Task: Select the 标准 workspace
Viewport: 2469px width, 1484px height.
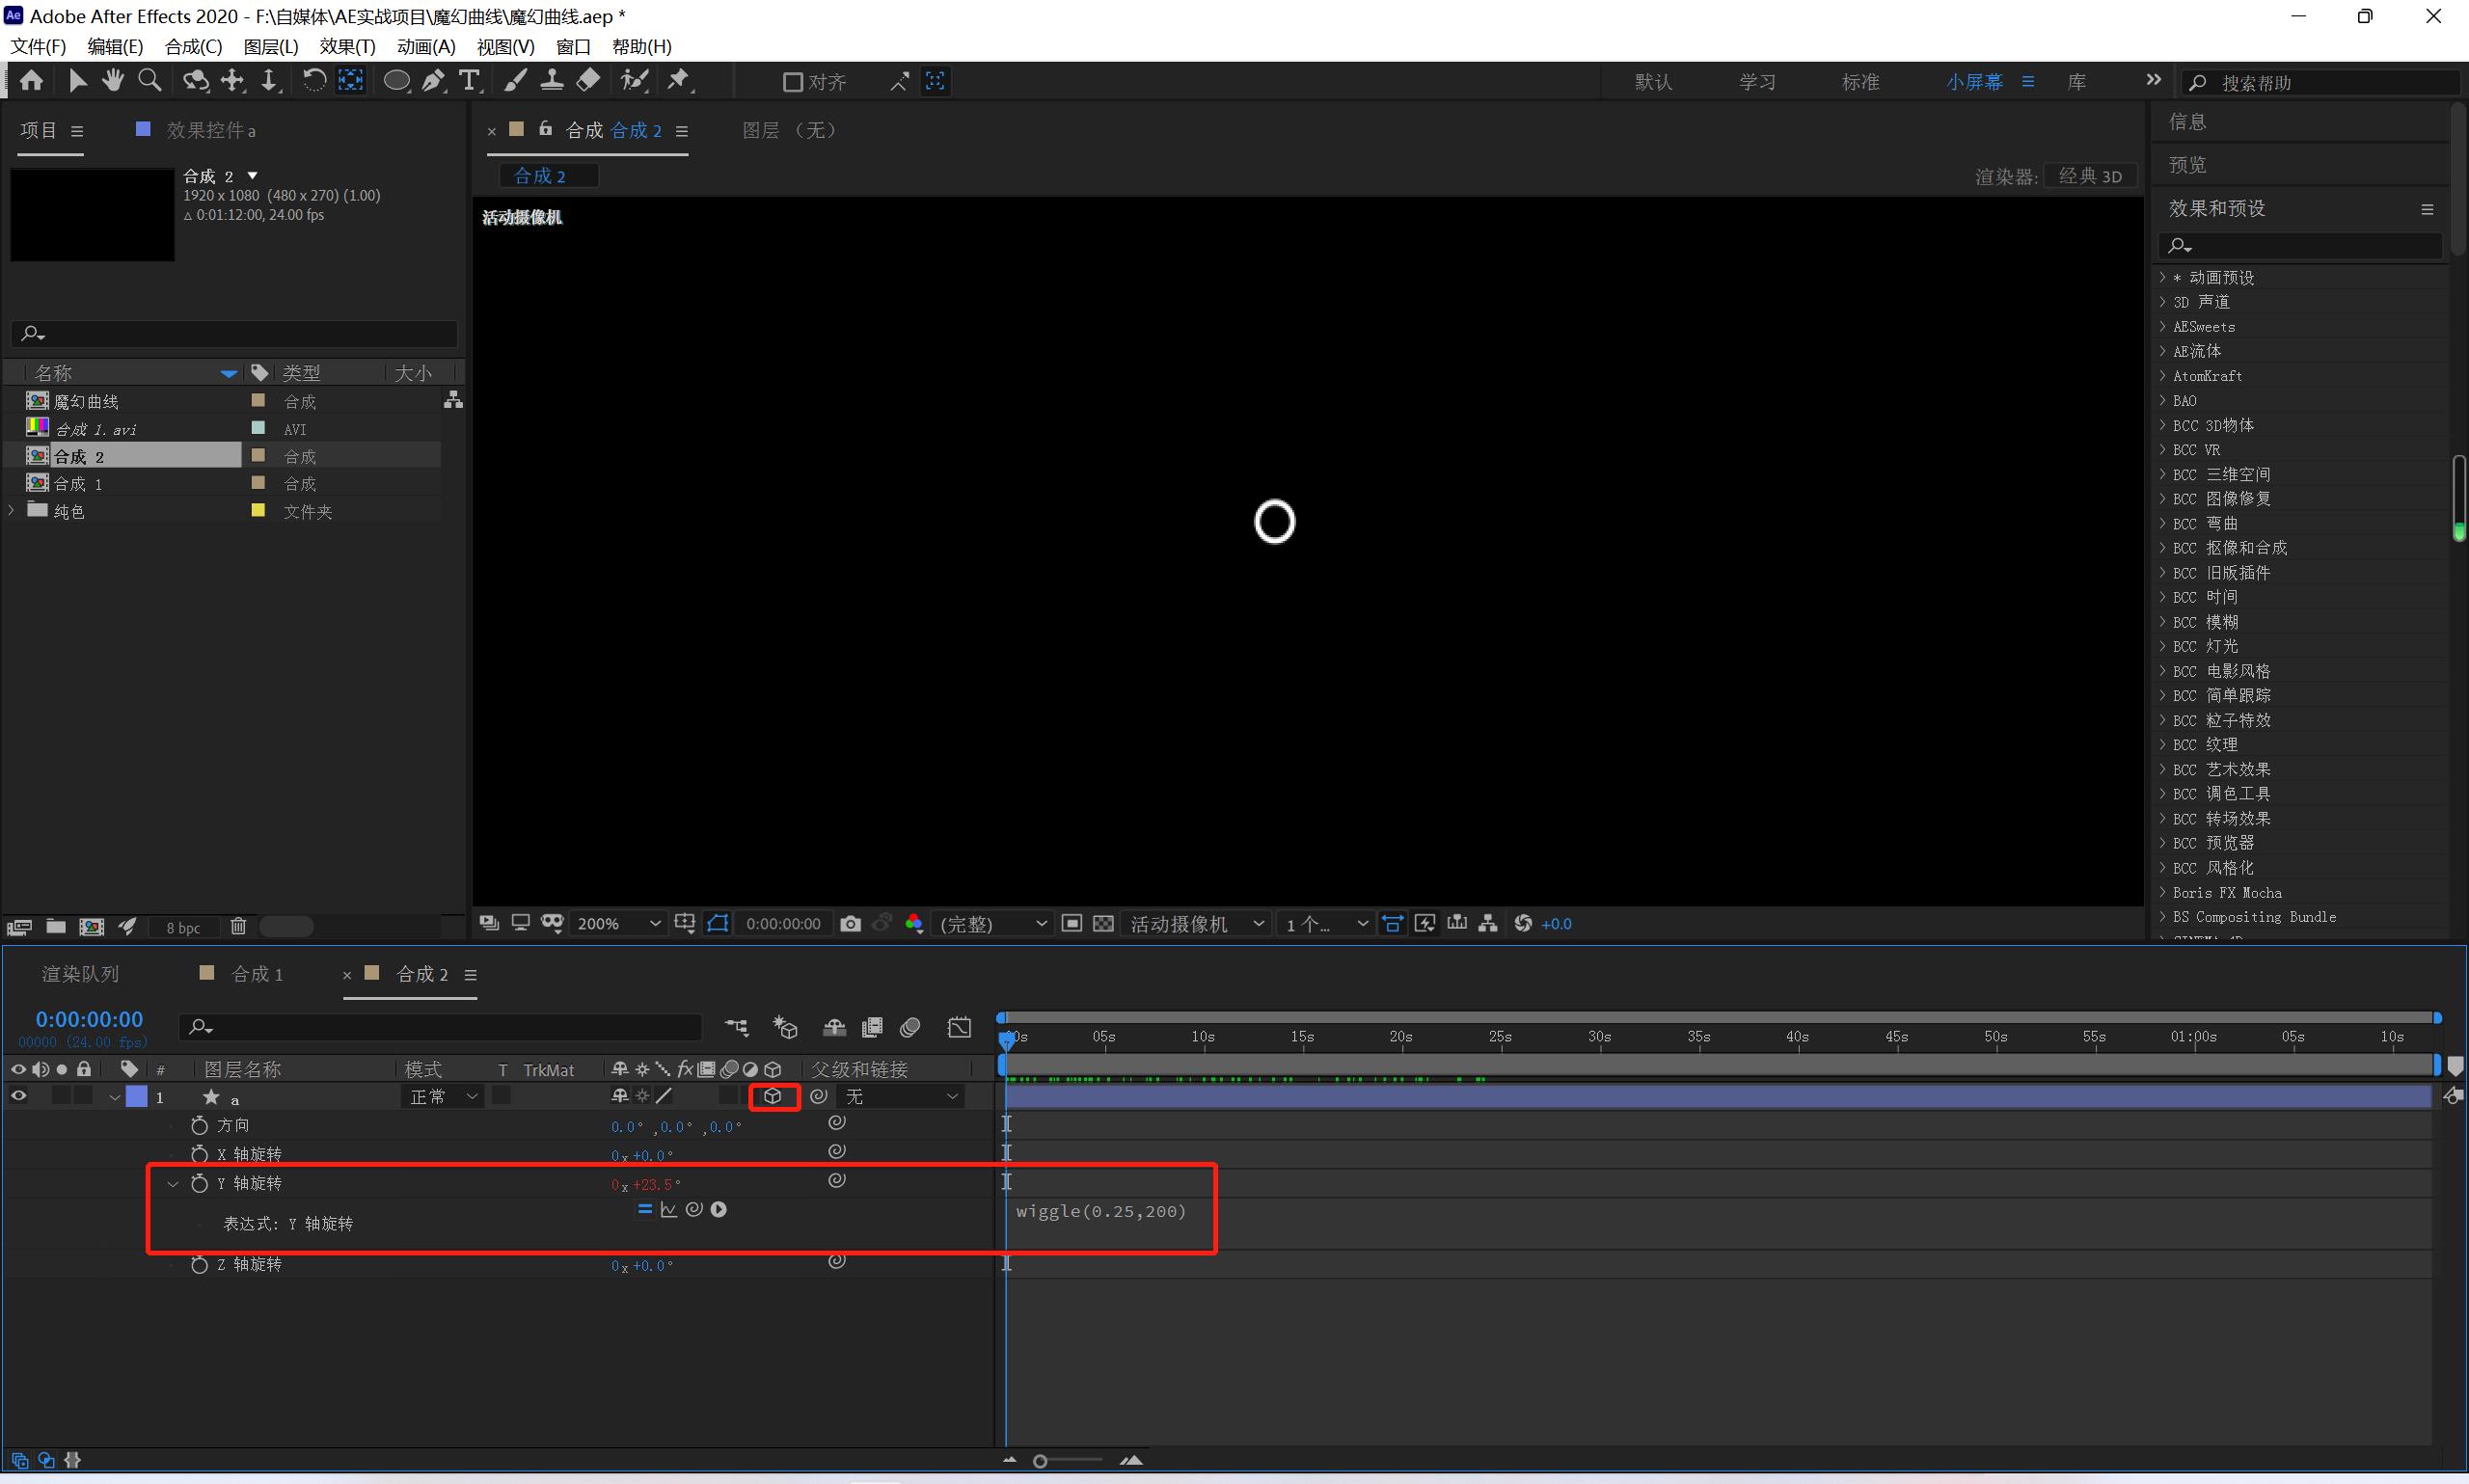Action: pyautogui.click(x=1860, y=82)
